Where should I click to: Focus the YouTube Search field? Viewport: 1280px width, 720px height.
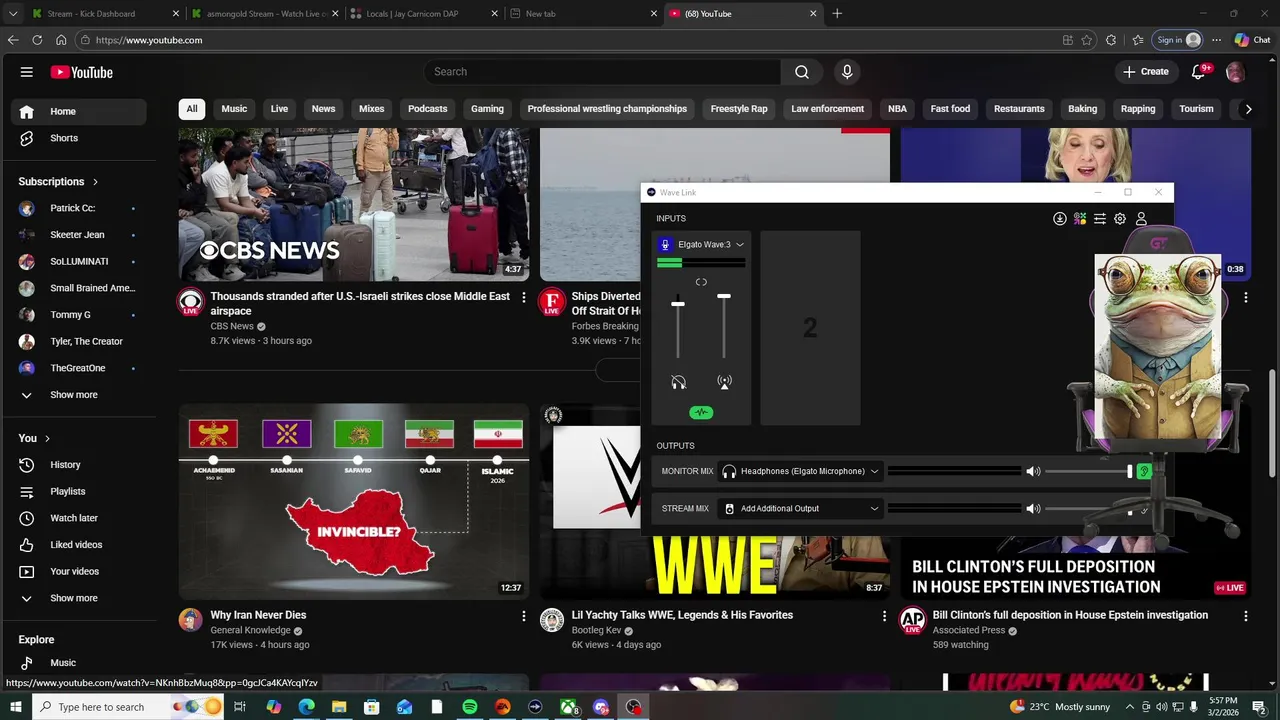pyautogui.click(x=603, y=72)
